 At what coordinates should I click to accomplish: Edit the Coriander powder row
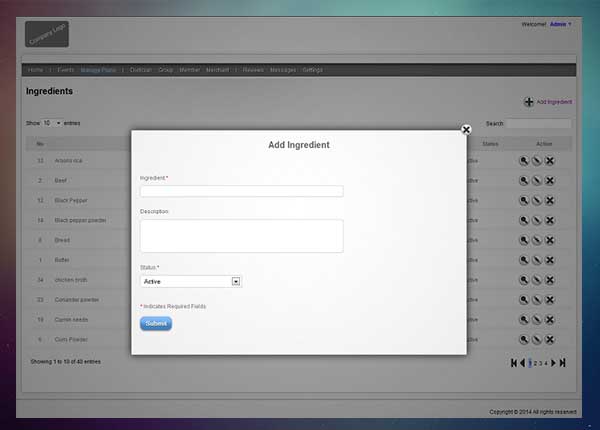(536, 300)
